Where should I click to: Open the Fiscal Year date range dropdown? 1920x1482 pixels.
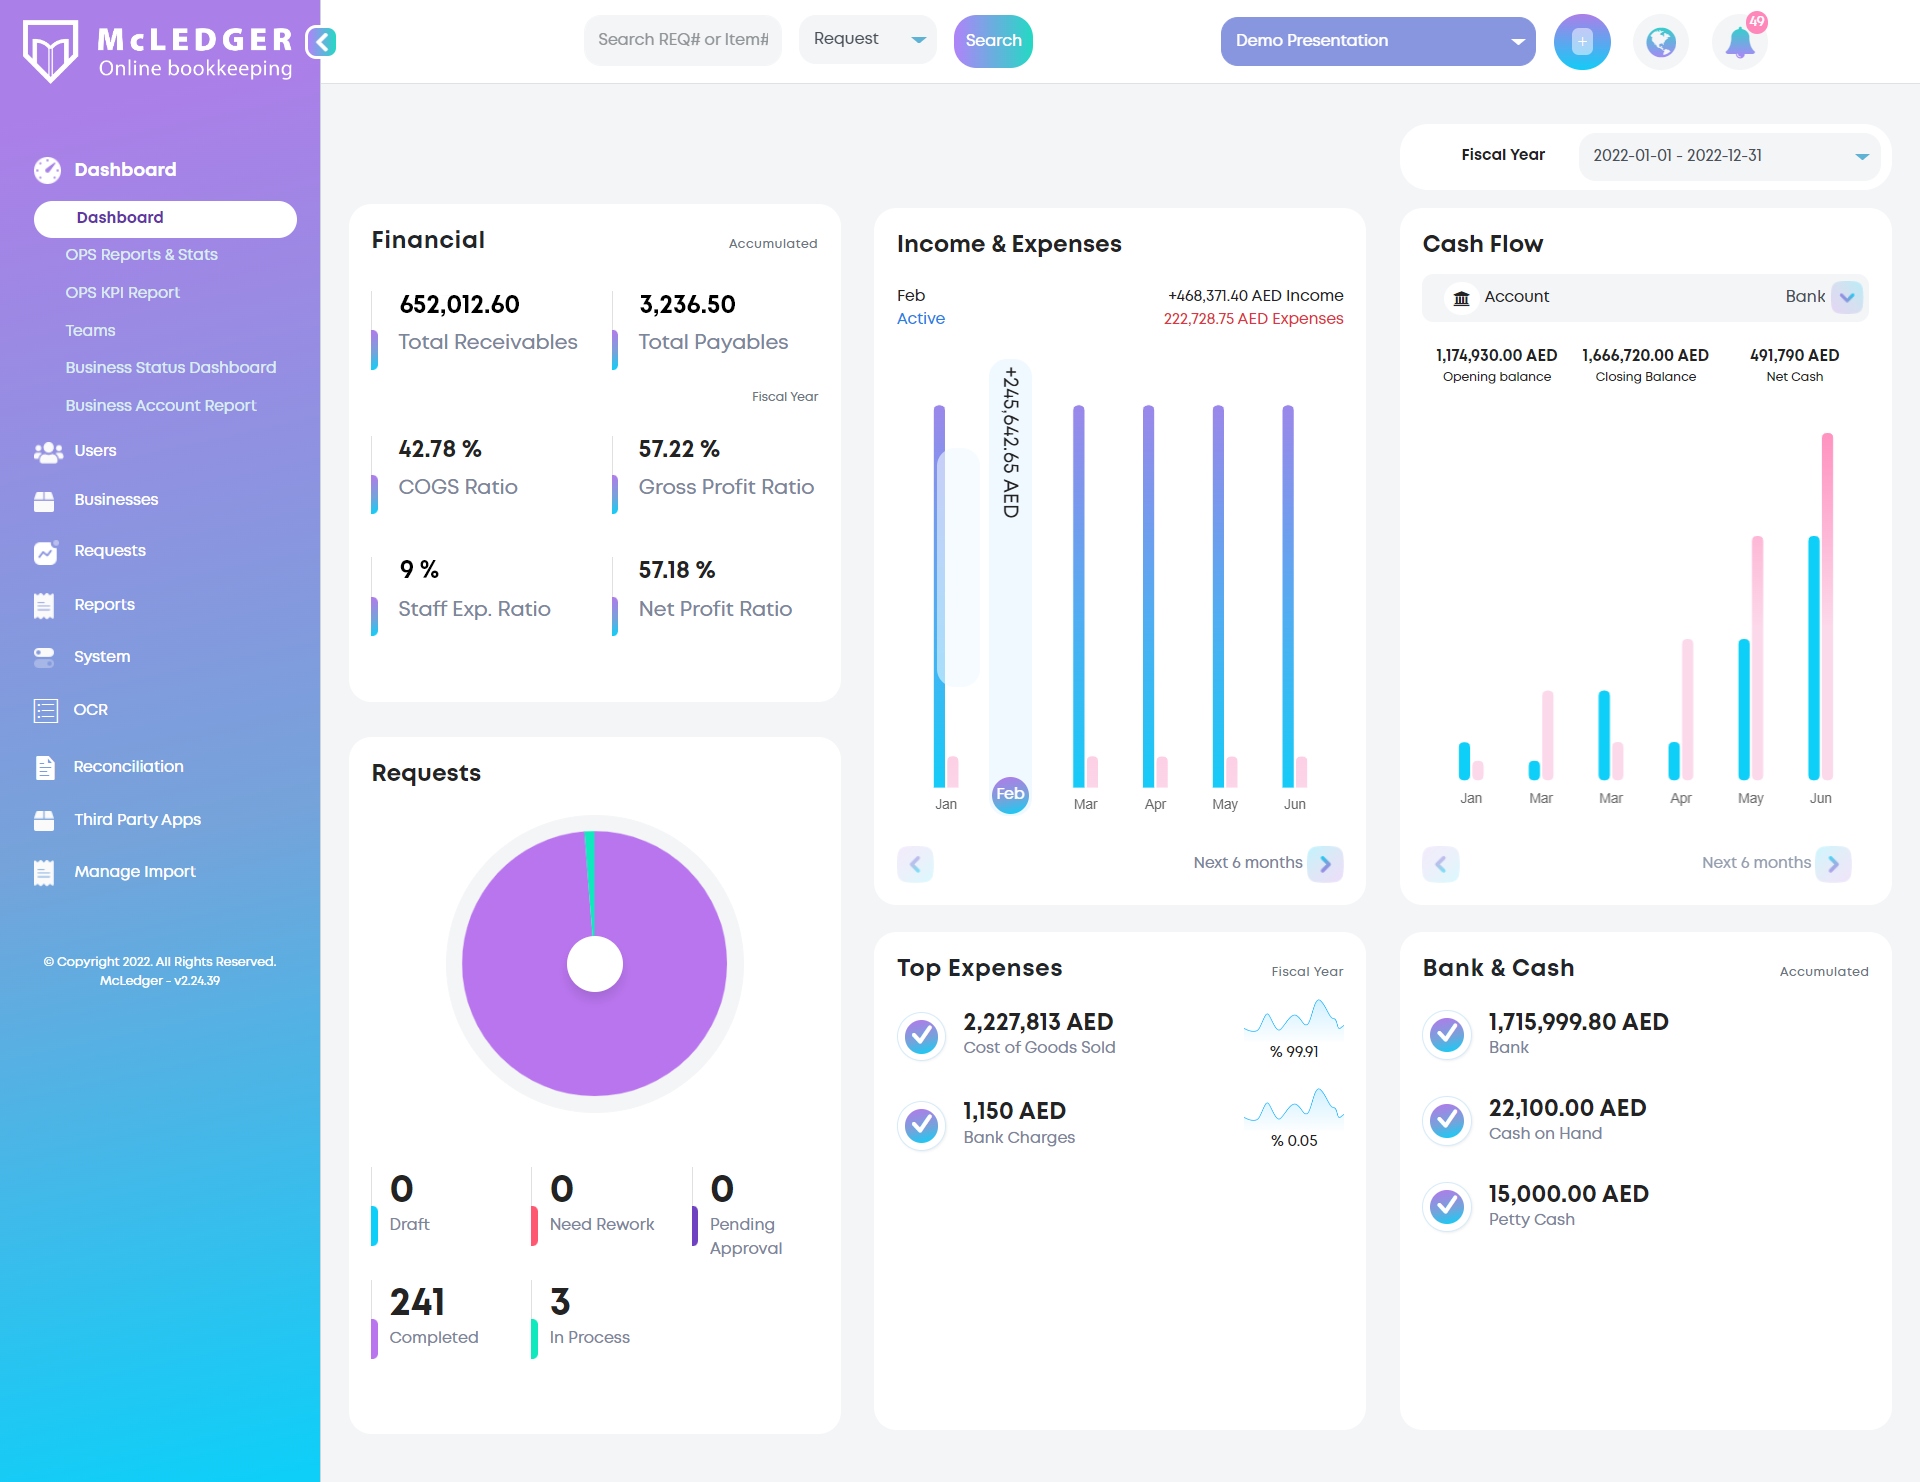pos(1730,156)
